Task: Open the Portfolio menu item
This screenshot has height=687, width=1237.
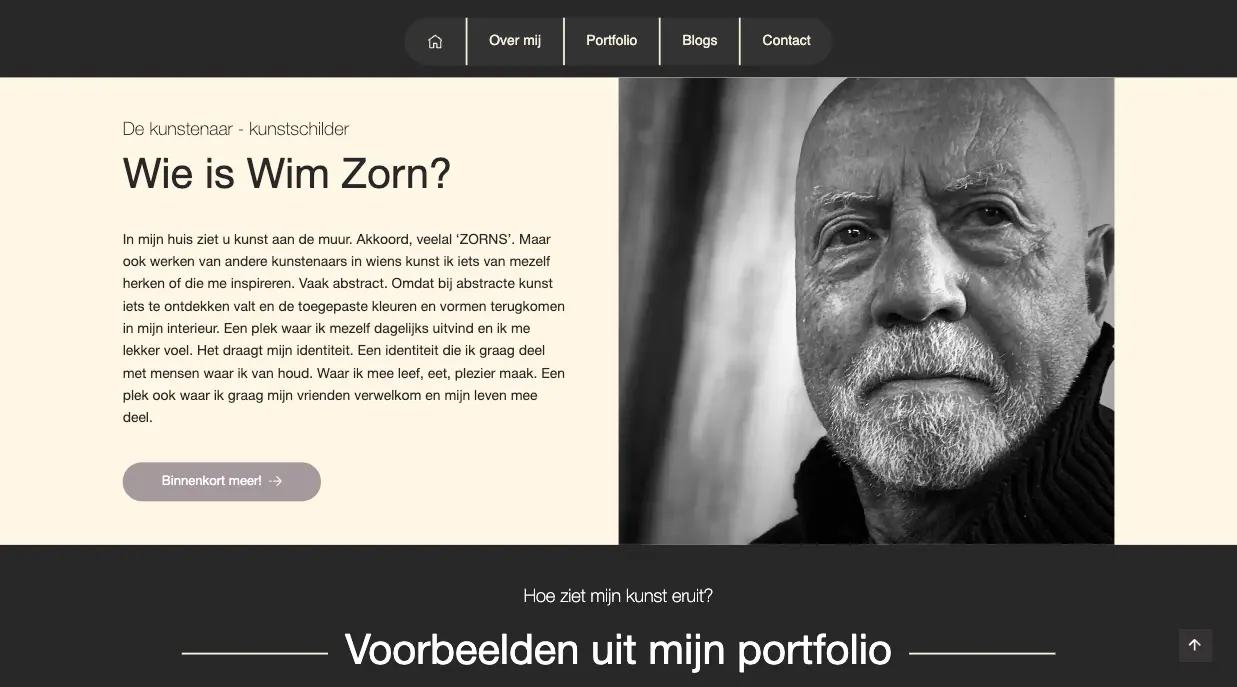Action: coord(612,41)
